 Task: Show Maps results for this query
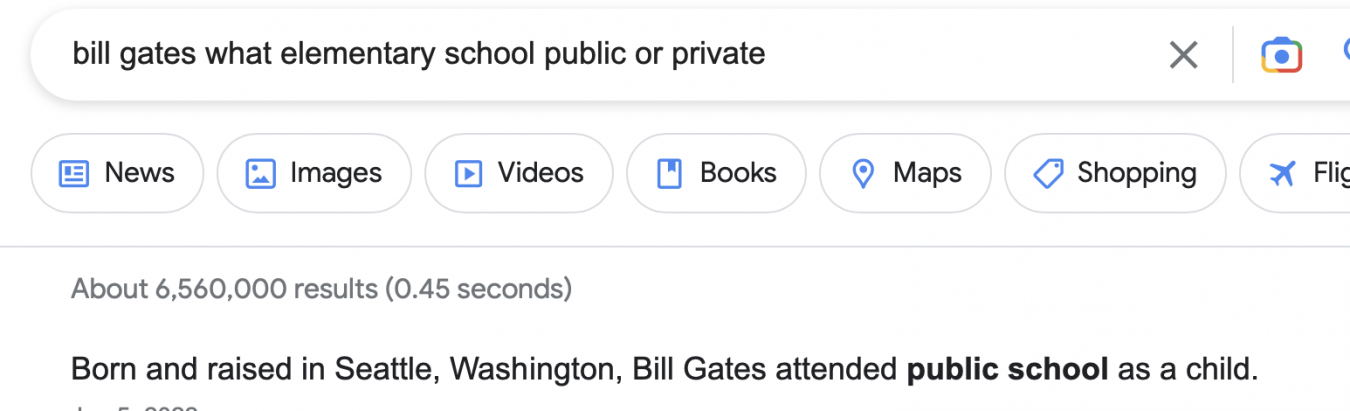click(x=927, y=173)
